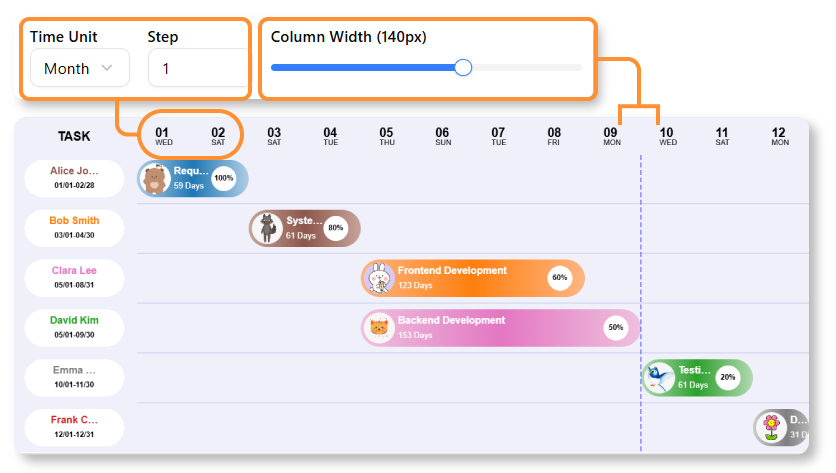Click the cat avatar on Backend Development bar
Image resolution: width=836 pixels, height=473 pixels.
(x=379, y=327)
